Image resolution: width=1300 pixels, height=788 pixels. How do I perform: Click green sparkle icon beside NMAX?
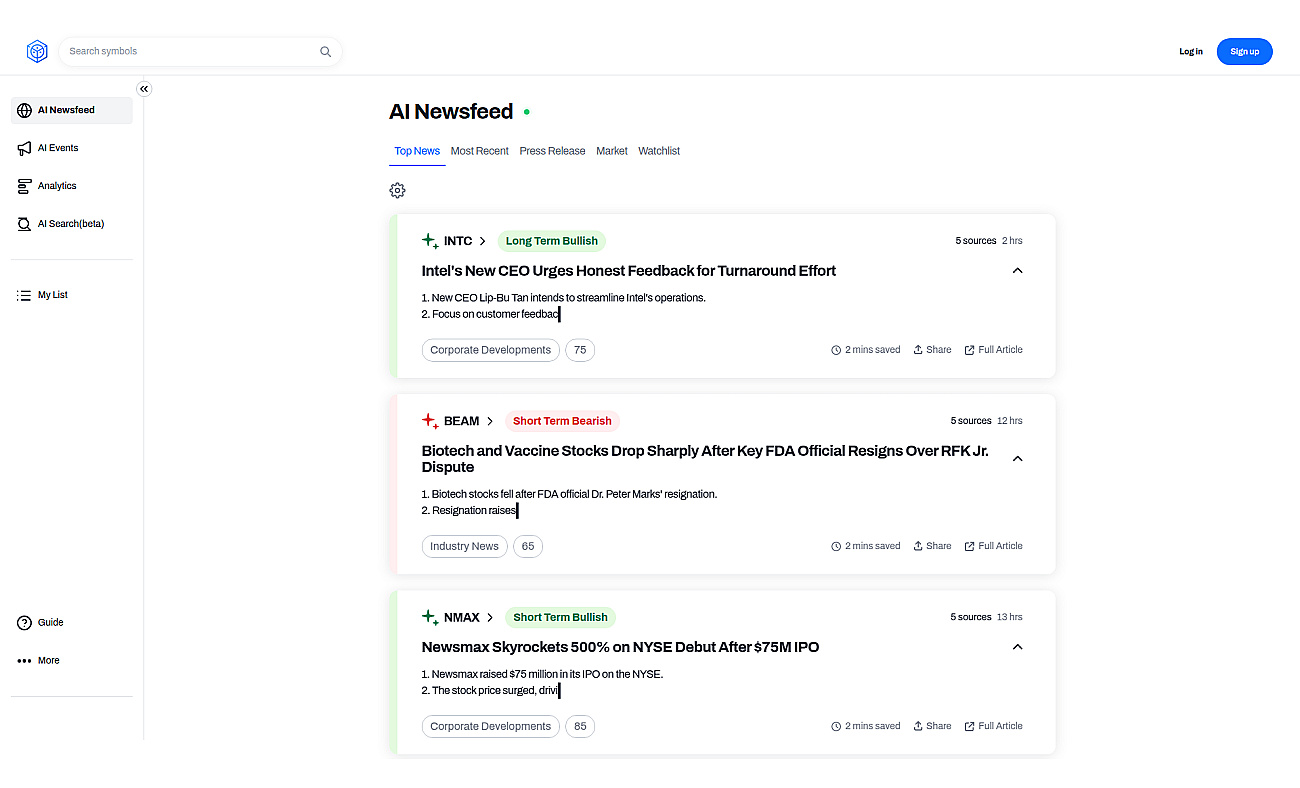point(430,617)
